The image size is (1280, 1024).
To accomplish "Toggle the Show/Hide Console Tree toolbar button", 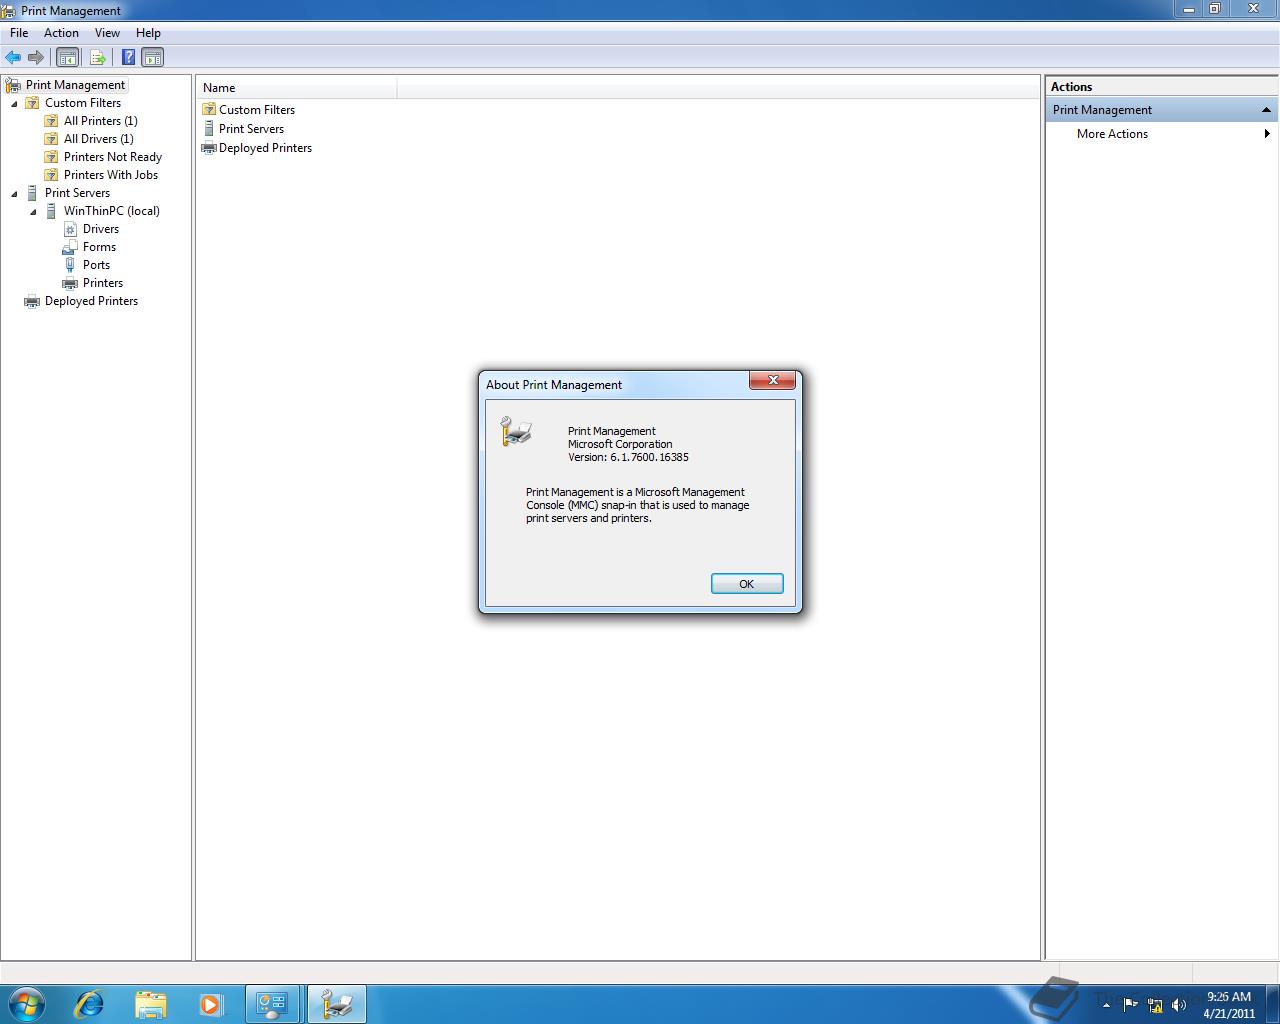I will pos(67,58).
